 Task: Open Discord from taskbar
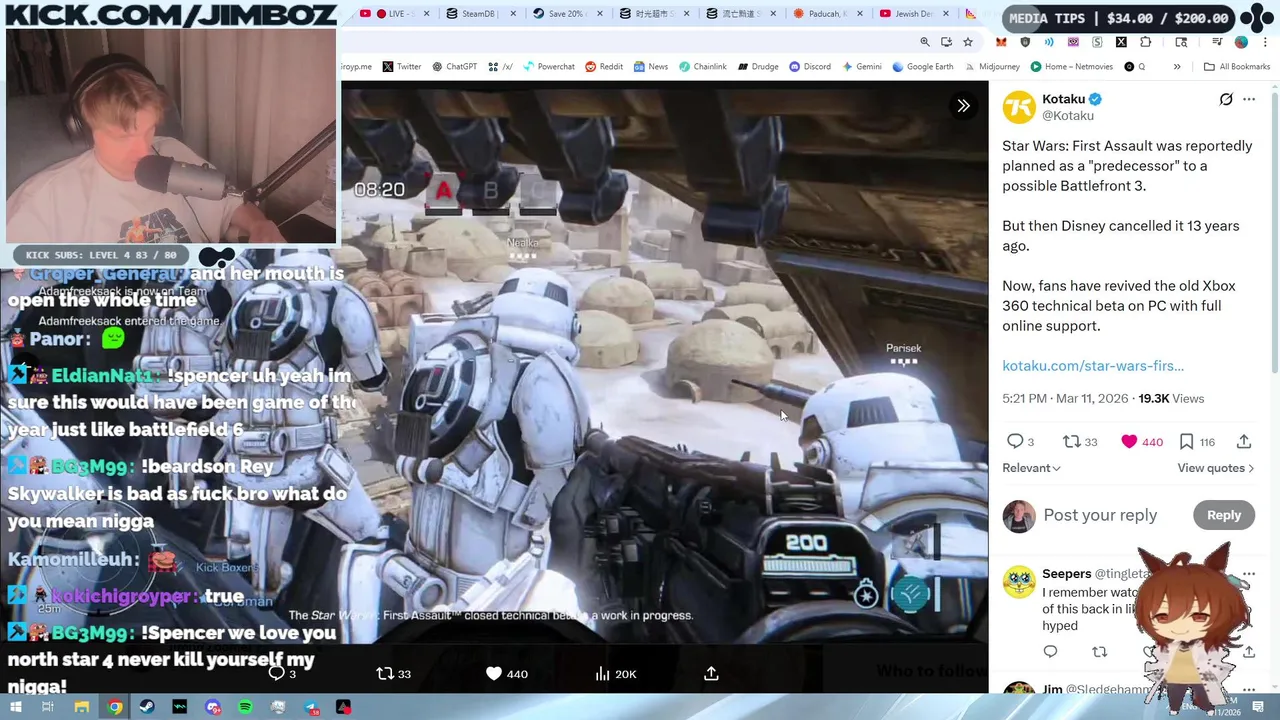pyautogui.click(x=213, y=707)
